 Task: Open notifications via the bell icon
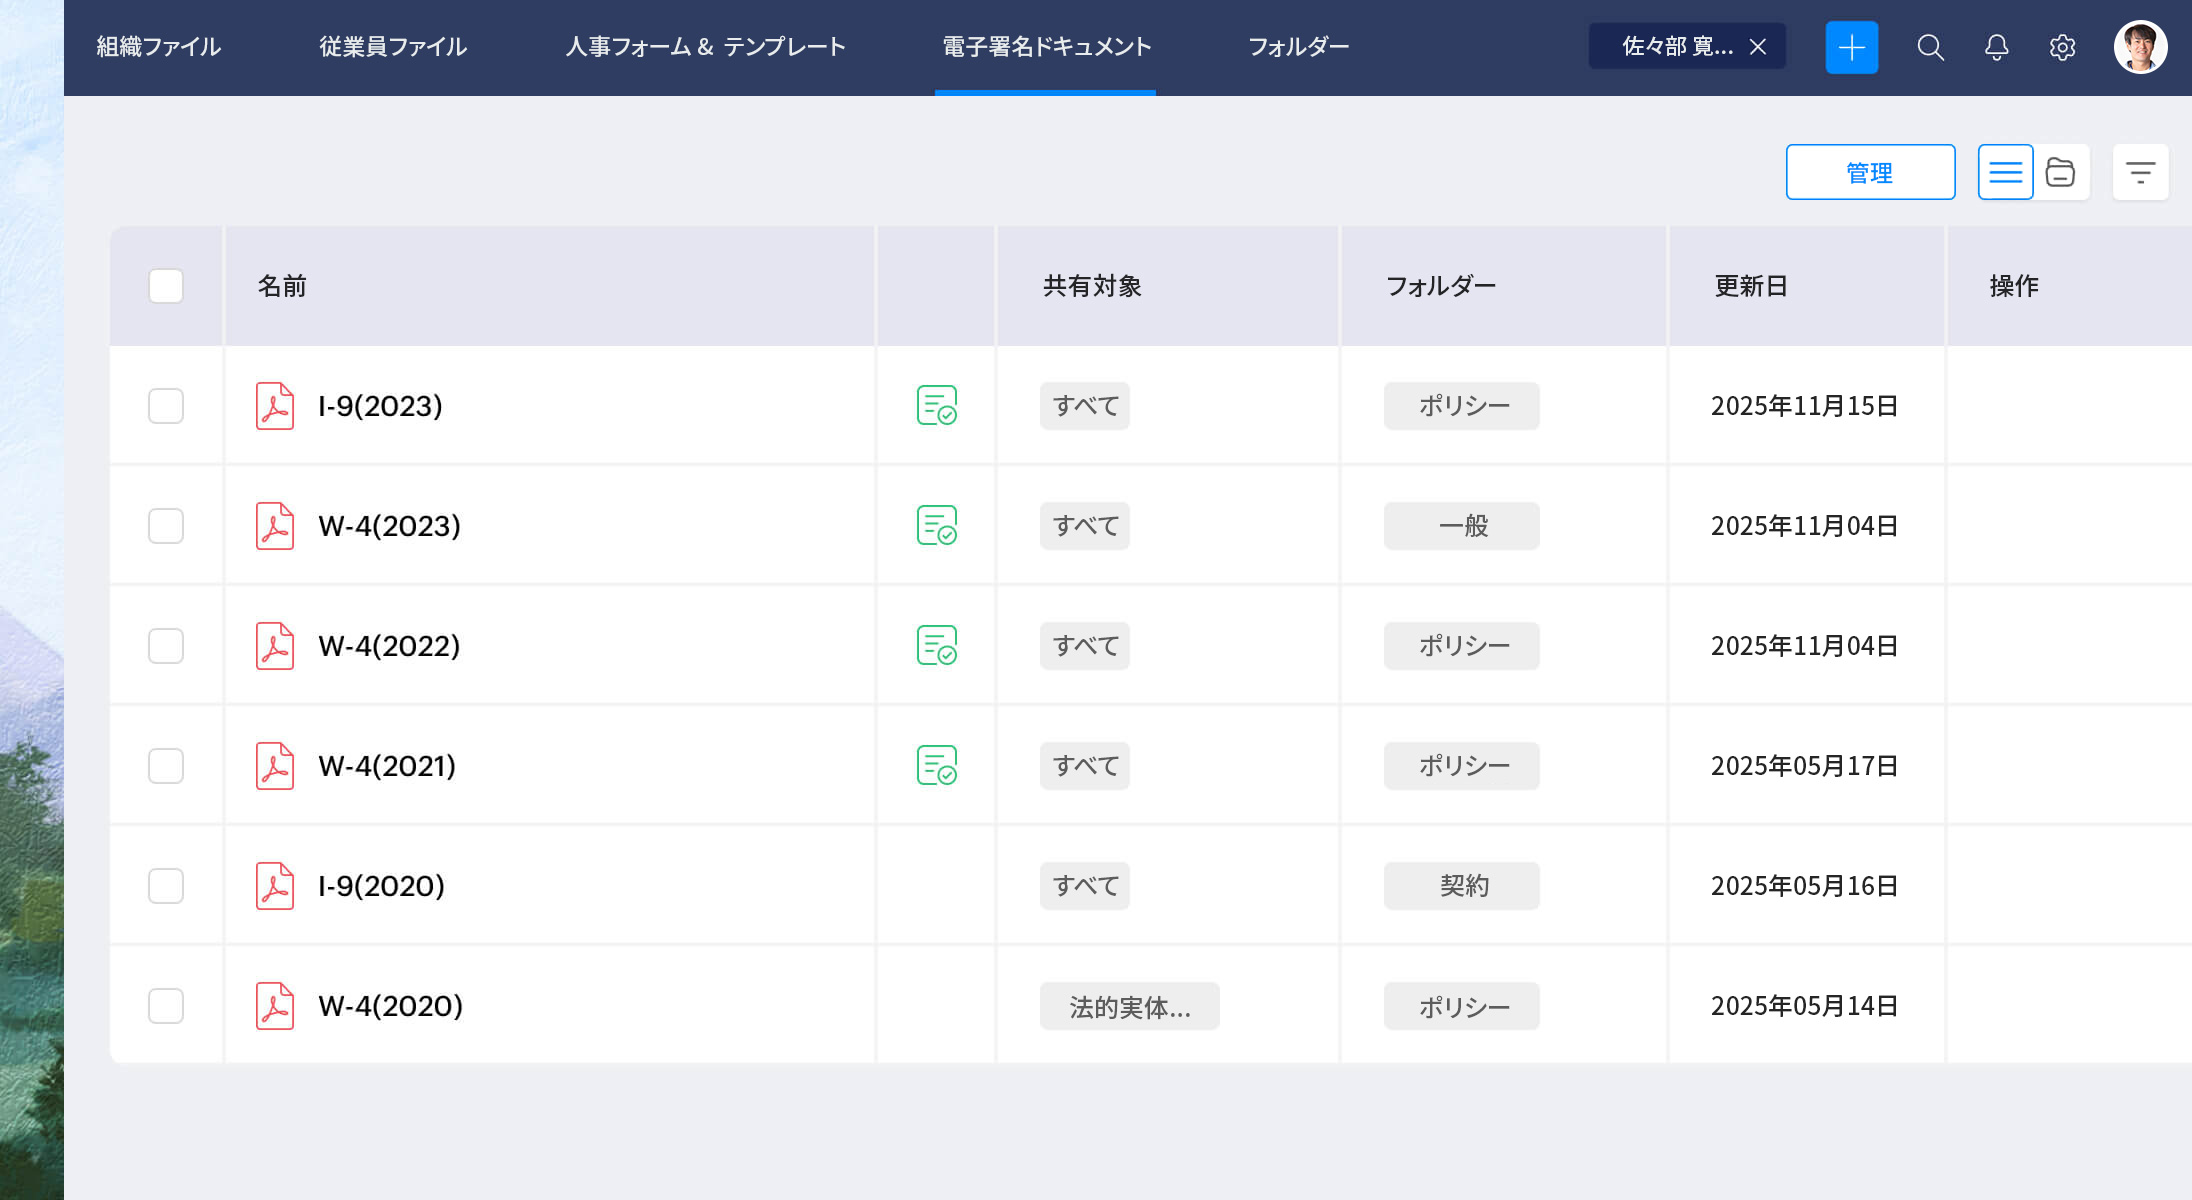[1996, 47]
